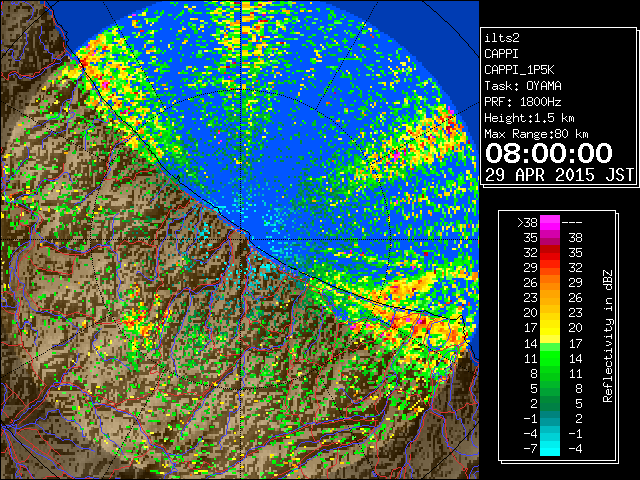Image resolution: width=640 pixels, height=480 pixels.
Task: Click the cyan -7 dBZ legend swatch
Action: click(x=550, y=448)
